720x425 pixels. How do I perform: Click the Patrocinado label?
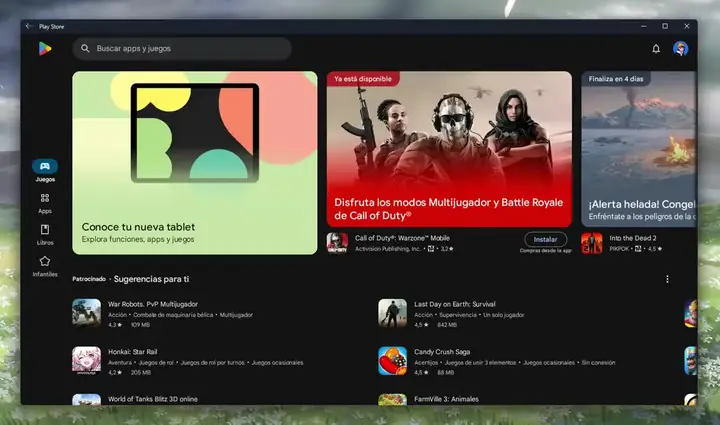point(89,279)
